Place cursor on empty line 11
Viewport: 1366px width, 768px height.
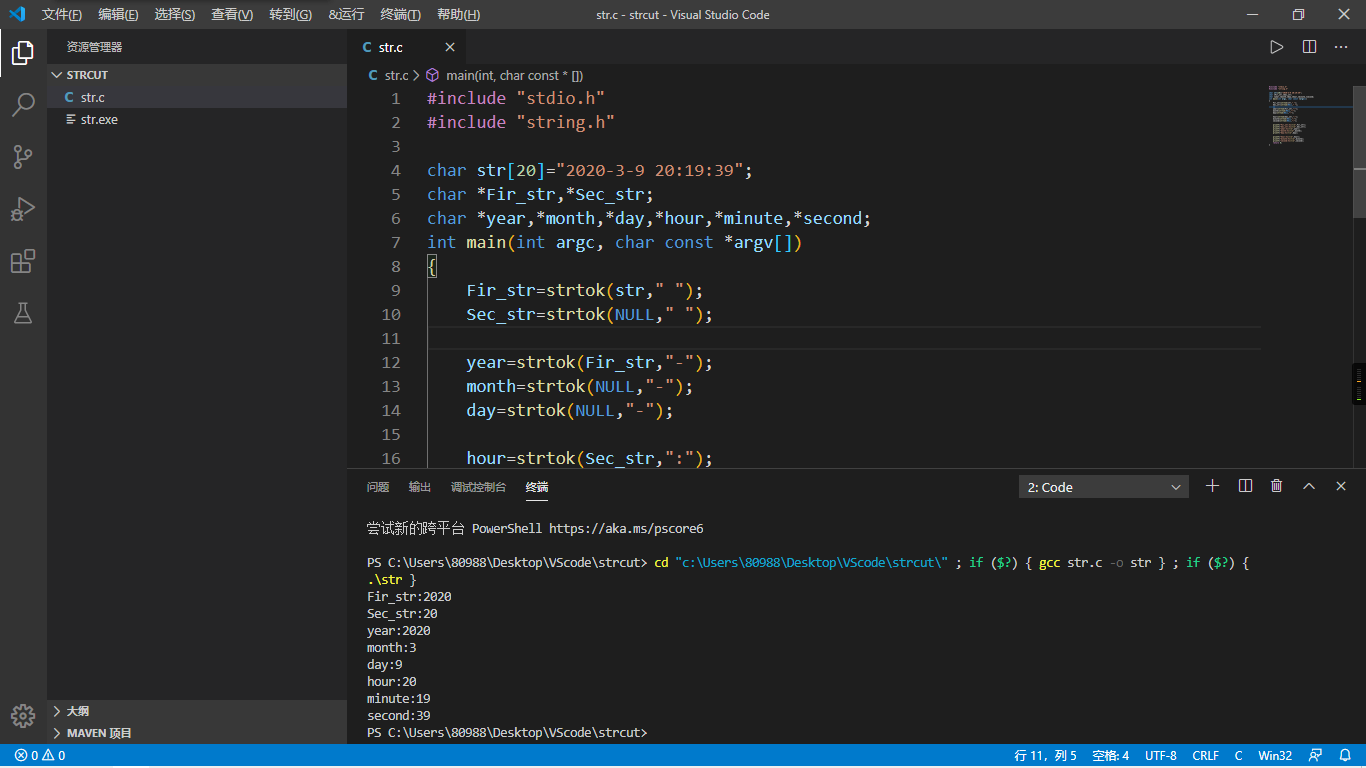pyautogui.click(x=844, y=338)
